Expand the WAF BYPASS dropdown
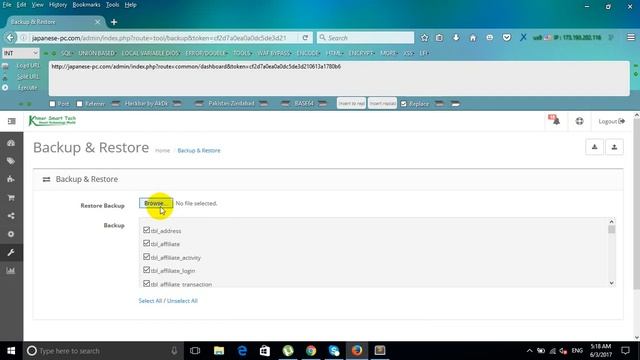Viewport: 640px width, 360px height. tap(274, 53)
